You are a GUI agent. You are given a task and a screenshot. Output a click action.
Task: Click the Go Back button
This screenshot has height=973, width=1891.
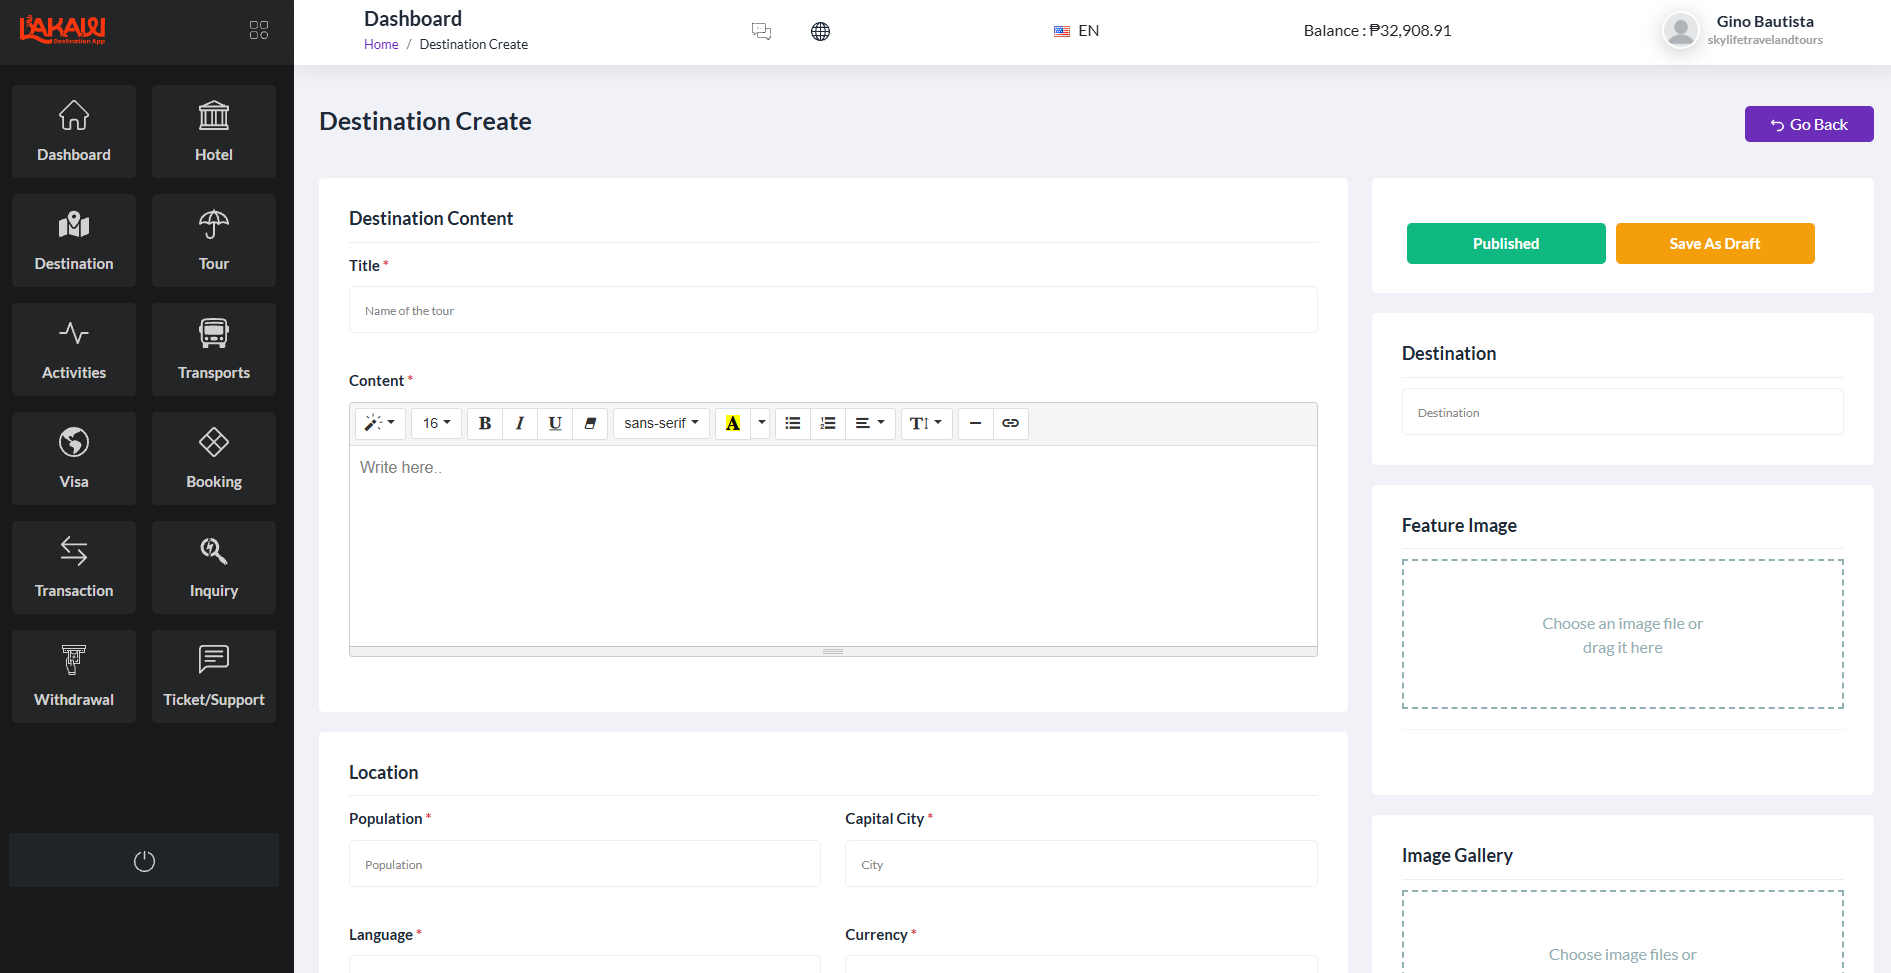tap(1809, 124)
